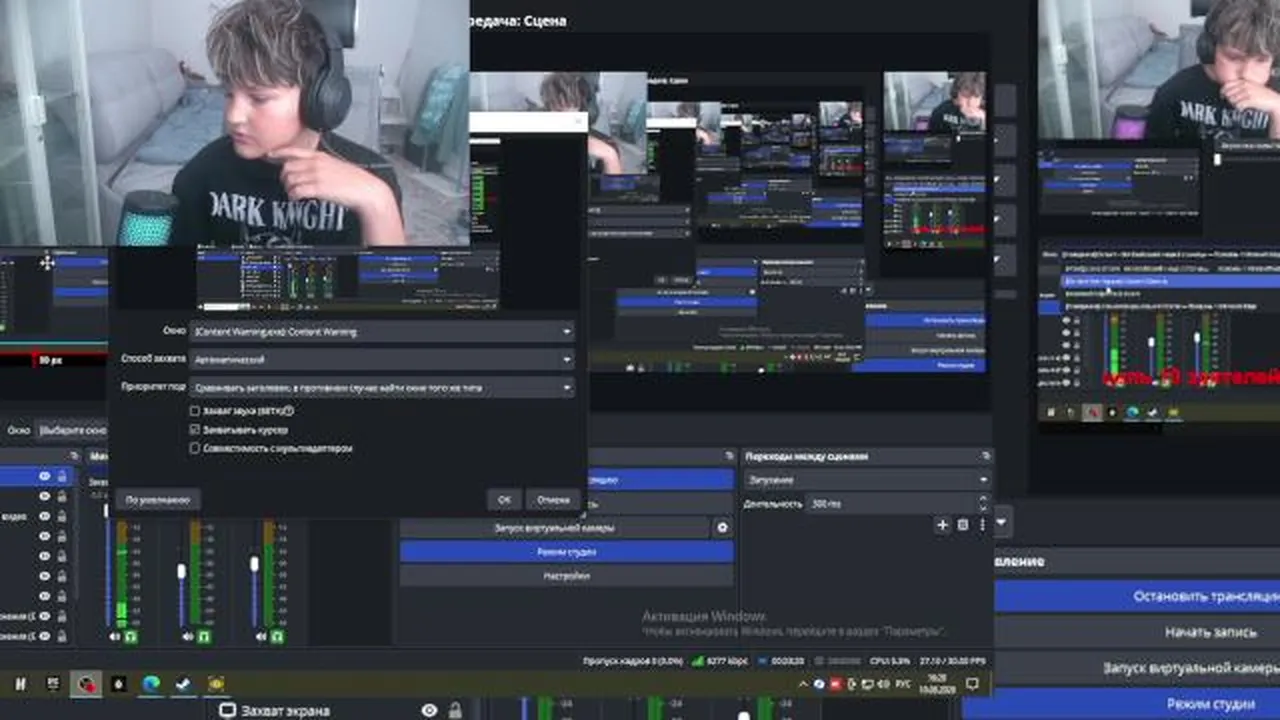Viewport: 1280px width, 720px height.
Task: Expand the Приоритет окна dropdown
Action: (384, 386)
